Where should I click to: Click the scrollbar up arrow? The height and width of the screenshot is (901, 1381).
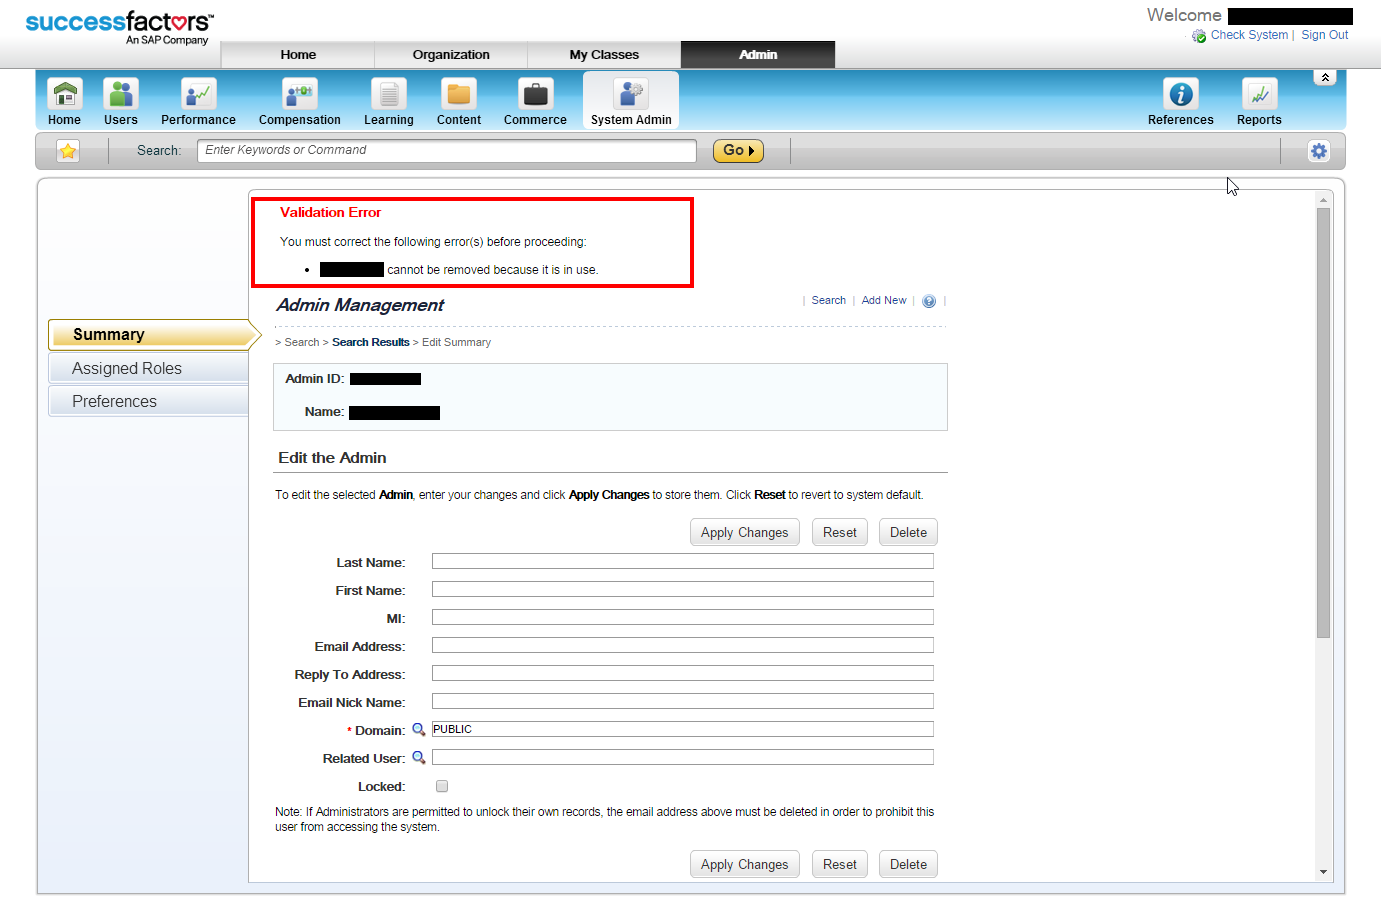1323,200
